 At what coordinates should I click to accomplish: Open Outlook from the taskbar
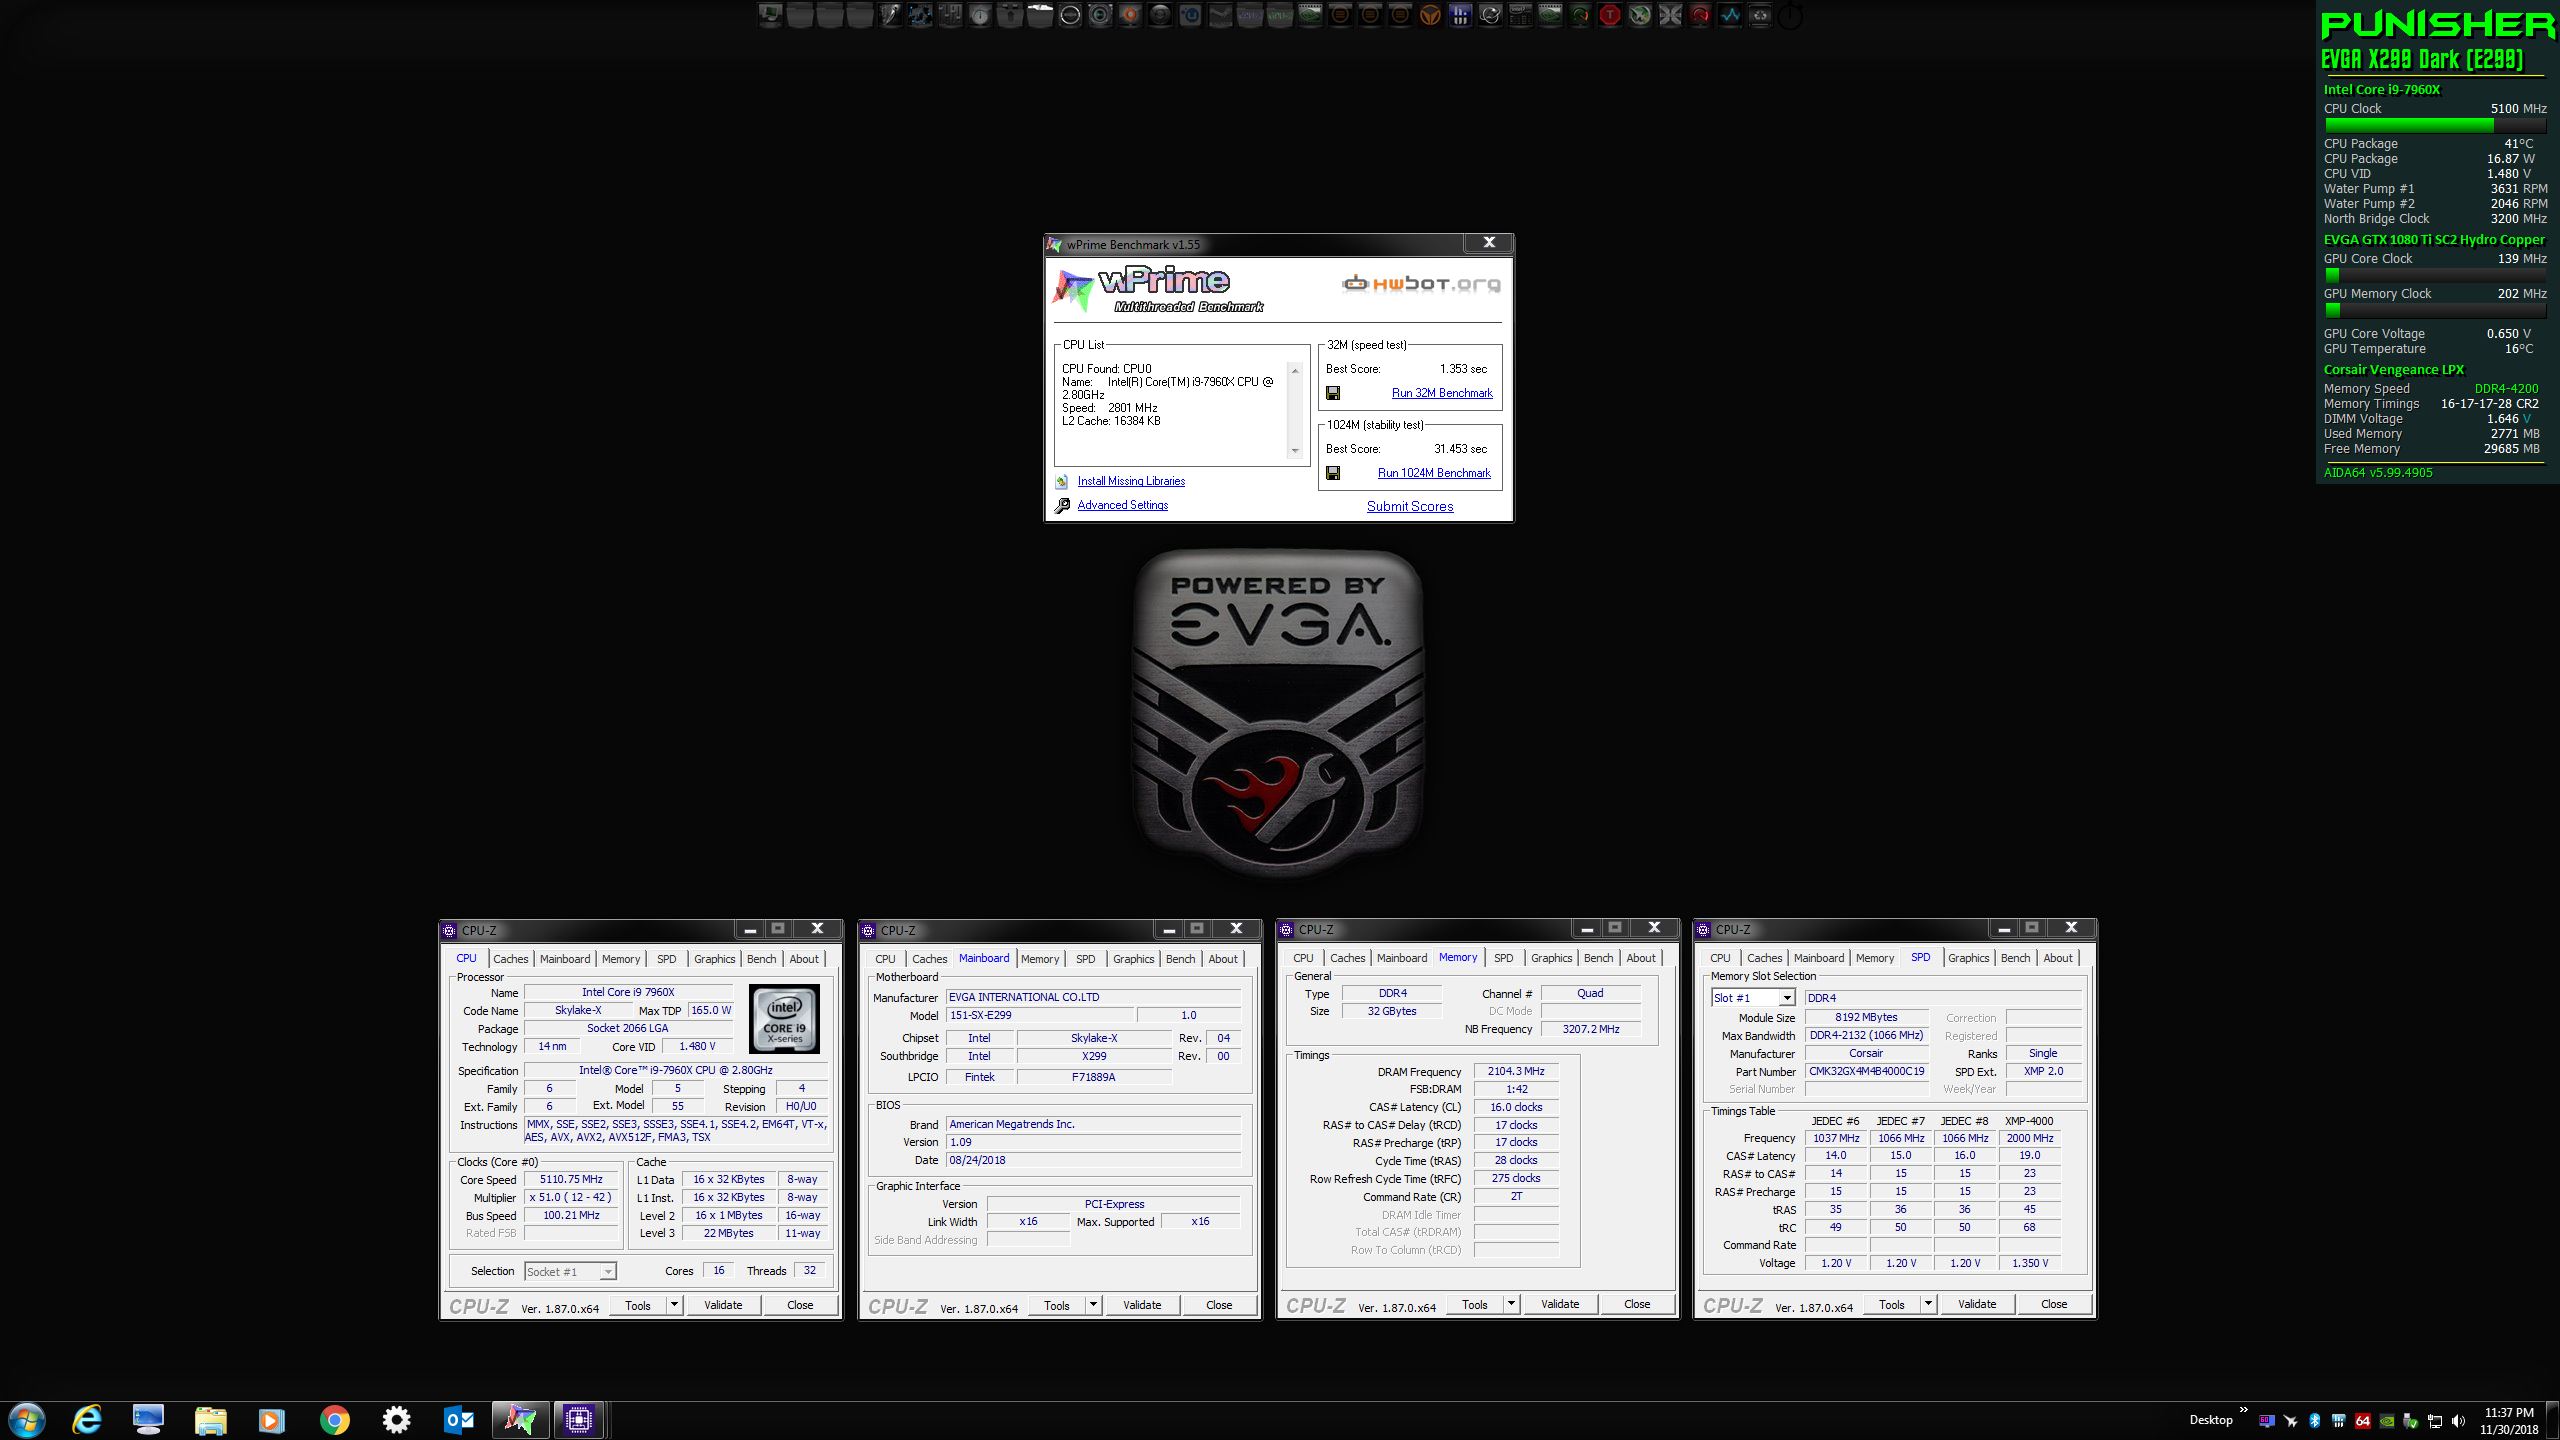(x=458, y=1420)
